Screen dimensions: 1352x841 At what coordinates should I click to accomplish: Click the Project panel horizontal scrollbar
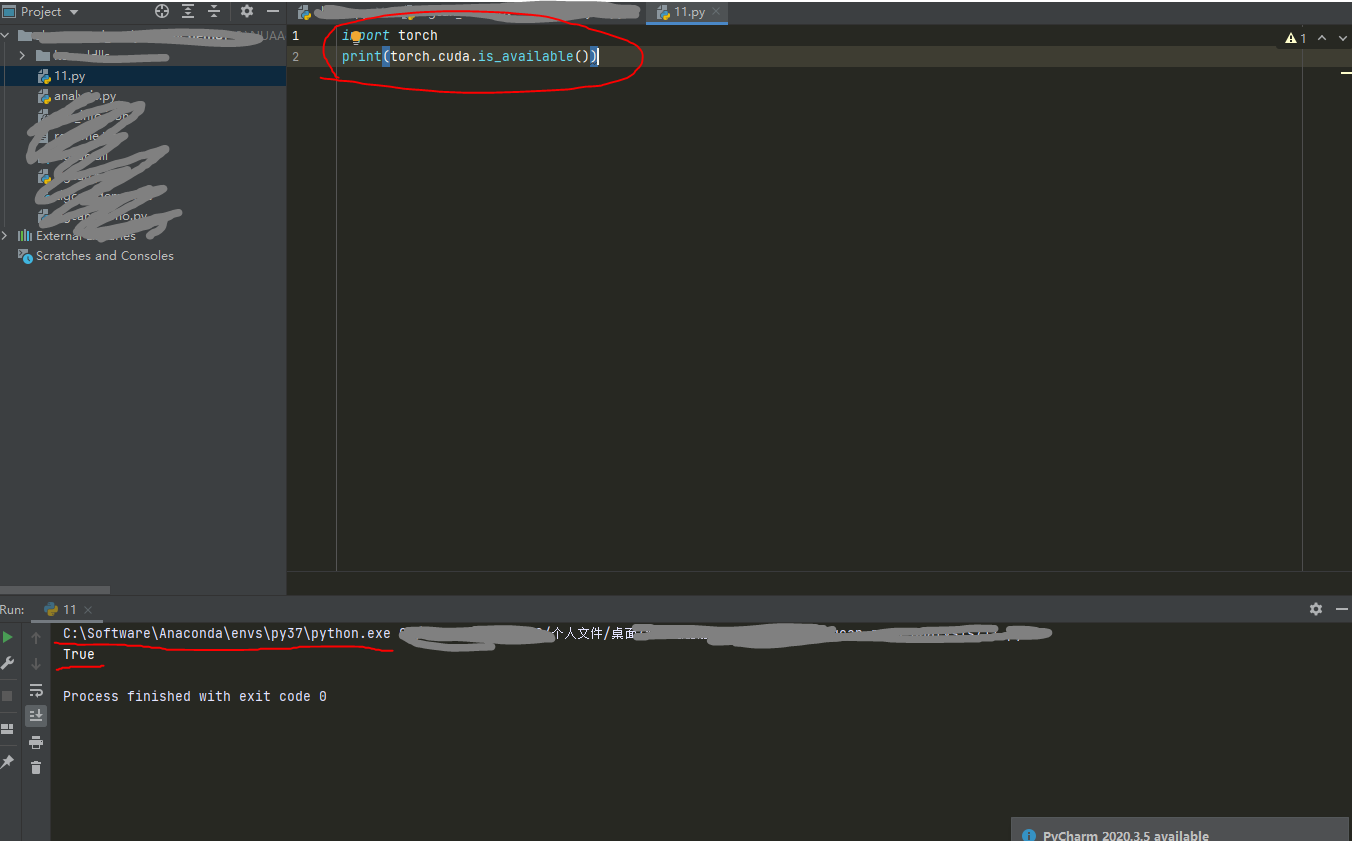point(55,590)
